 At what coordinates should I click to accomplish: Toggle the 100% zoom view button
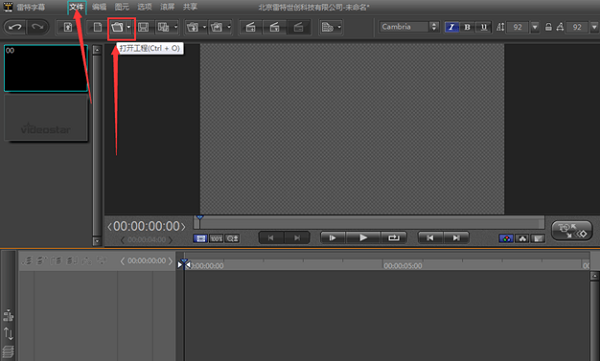(x=216, y=238)
